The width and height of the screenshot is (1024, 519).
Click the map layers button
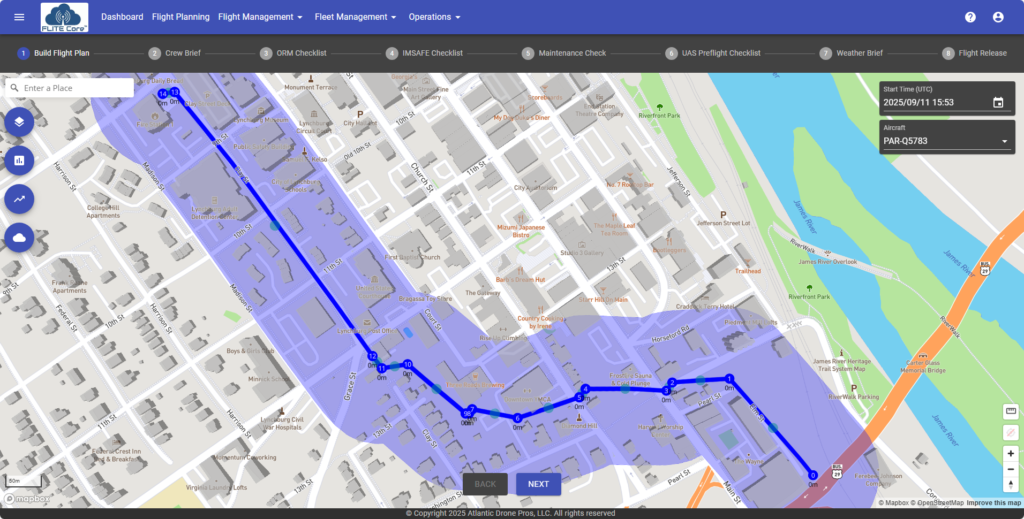coord(19,122)
